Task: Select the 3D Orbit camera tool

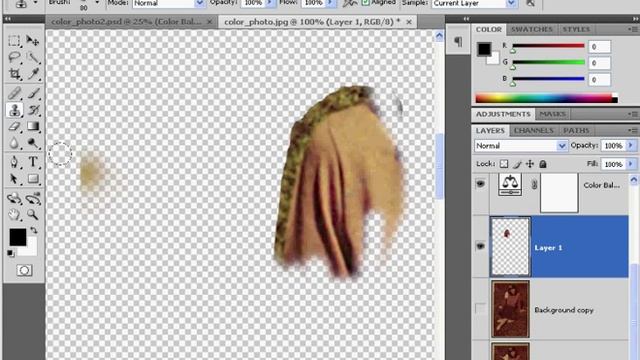Action: 33,198
